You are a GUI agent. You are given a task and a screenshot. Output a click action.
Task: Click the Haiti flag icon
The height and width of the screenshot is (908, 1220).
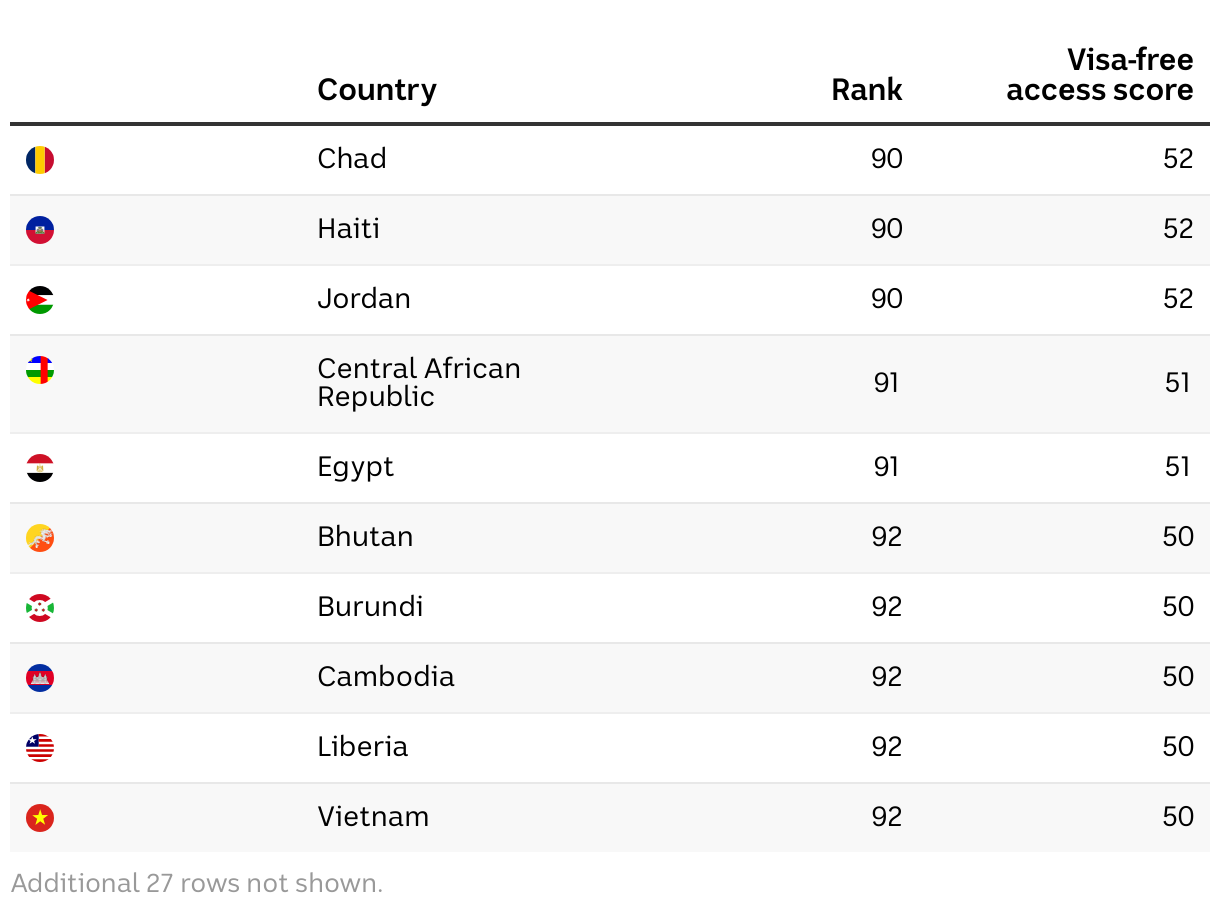[40, 230]
